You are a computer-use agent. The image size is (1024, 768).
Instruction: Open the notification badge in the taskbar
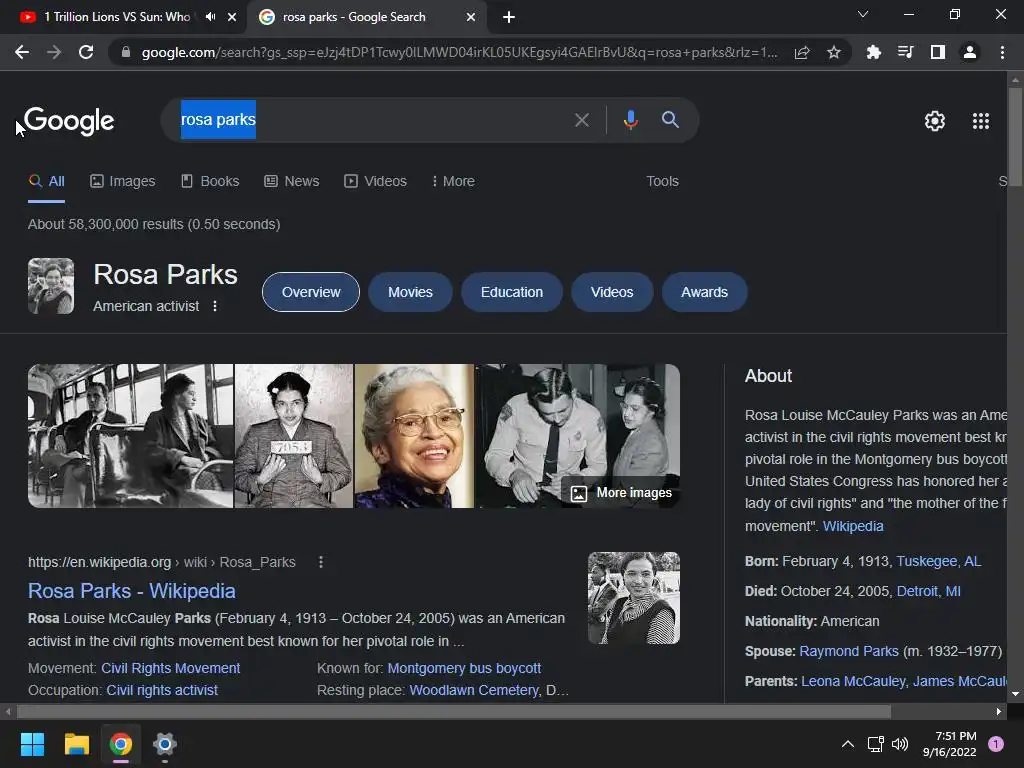pos(996,744)
